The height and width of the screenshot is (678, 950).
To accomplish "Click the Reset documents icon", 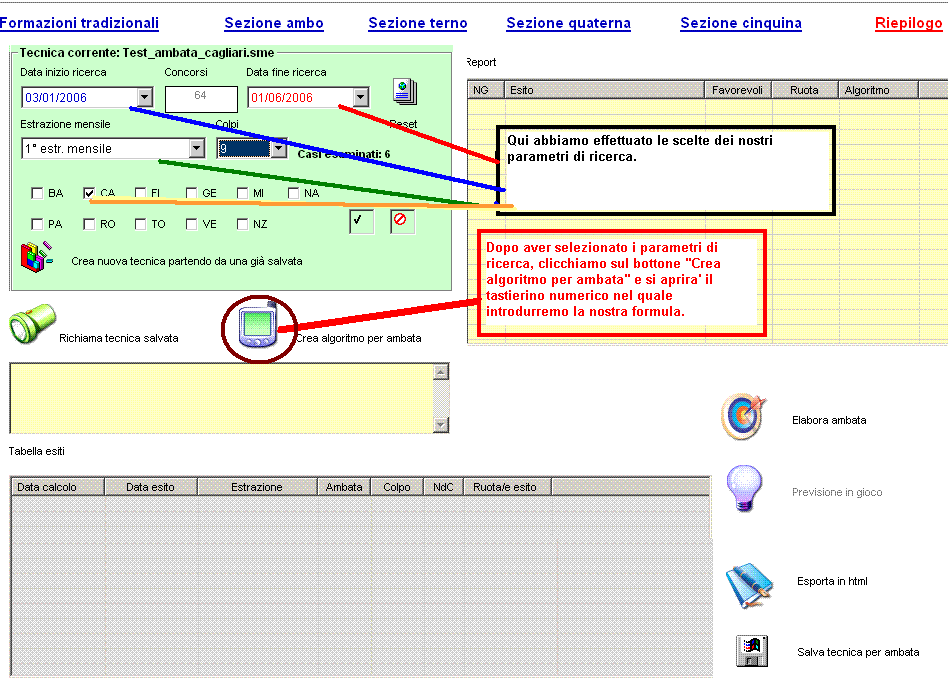I will point(405,91).
